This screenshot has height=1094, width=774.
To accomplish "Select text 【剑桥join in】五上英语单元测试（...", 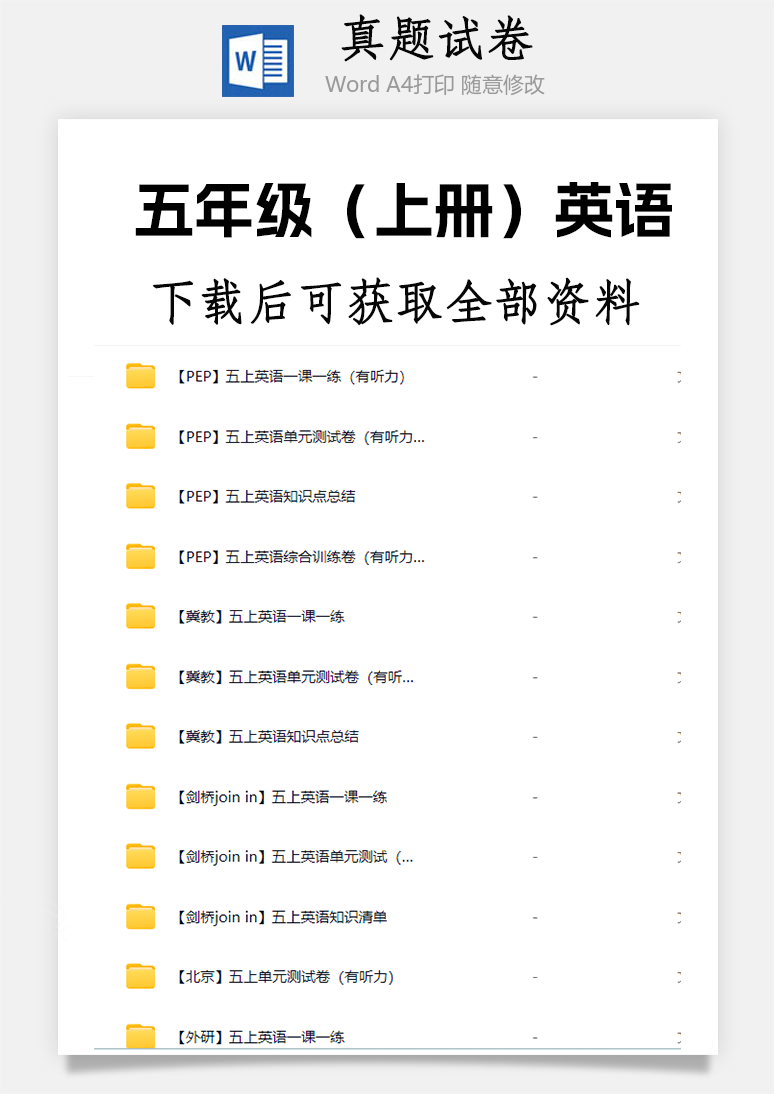I will click(294, 857).
